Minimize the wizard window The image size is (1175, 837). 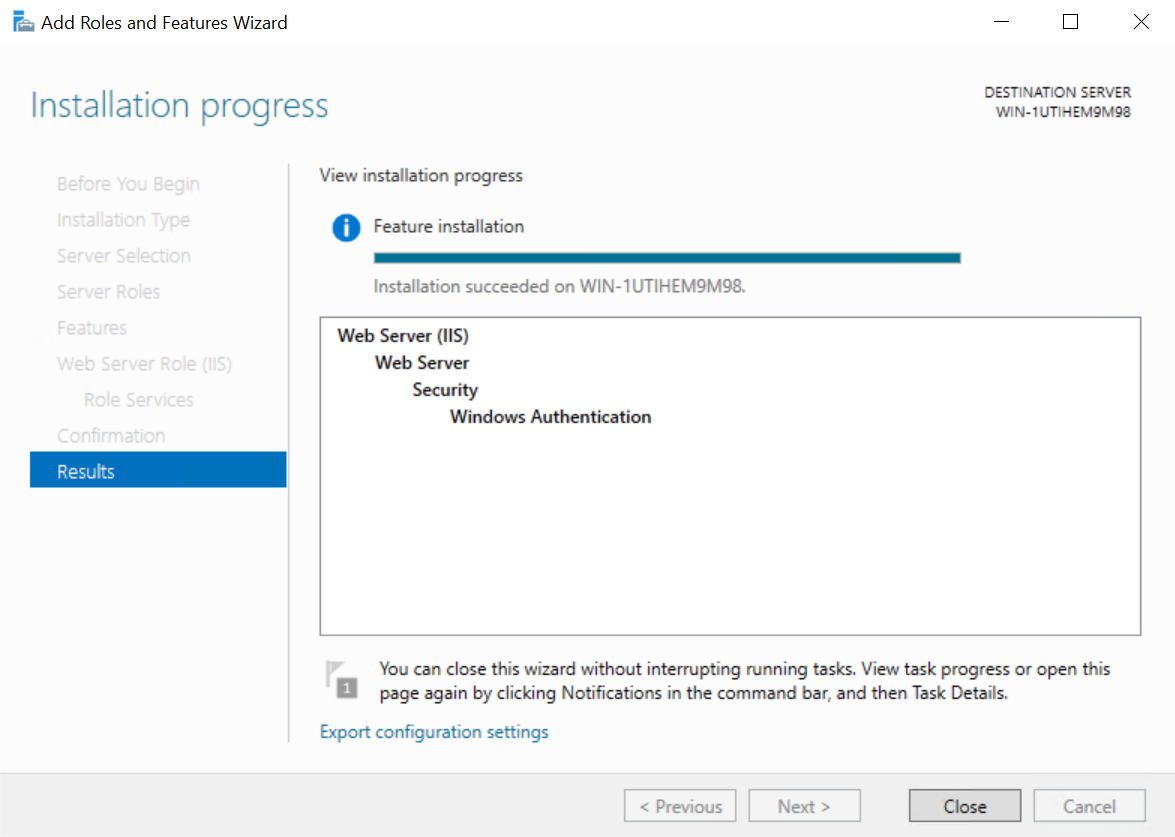[x=1001, y=22]
